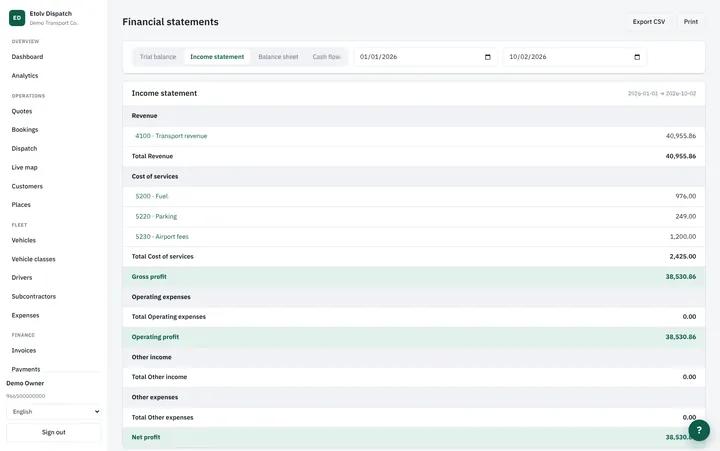This screenshot has height=451, width=720.
Task: Open the Dispatch page
Action: pyautogui.click(x=24, y=148)
